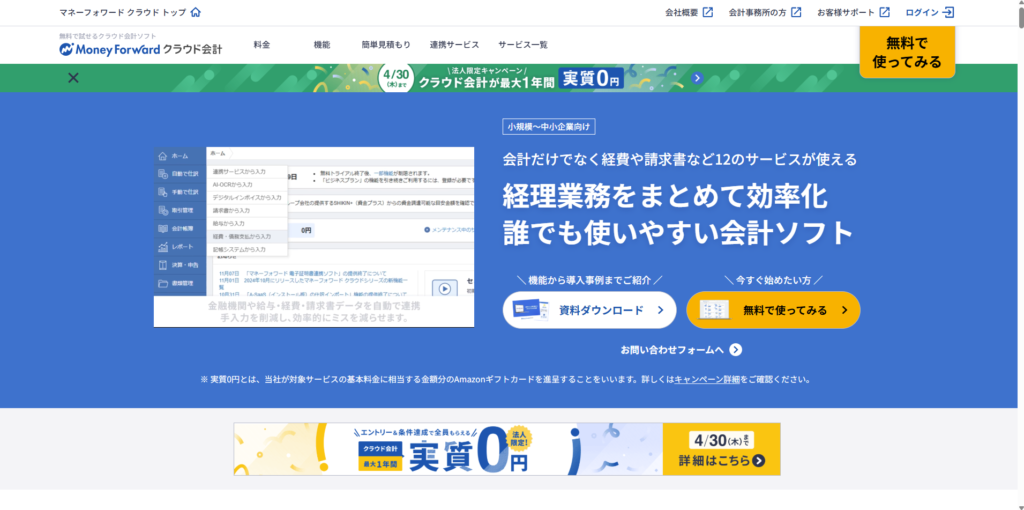The height and width of the screenshot is (510, 1024).
Task: Select 機能 in the navigation bar
Action: point(322,45)
